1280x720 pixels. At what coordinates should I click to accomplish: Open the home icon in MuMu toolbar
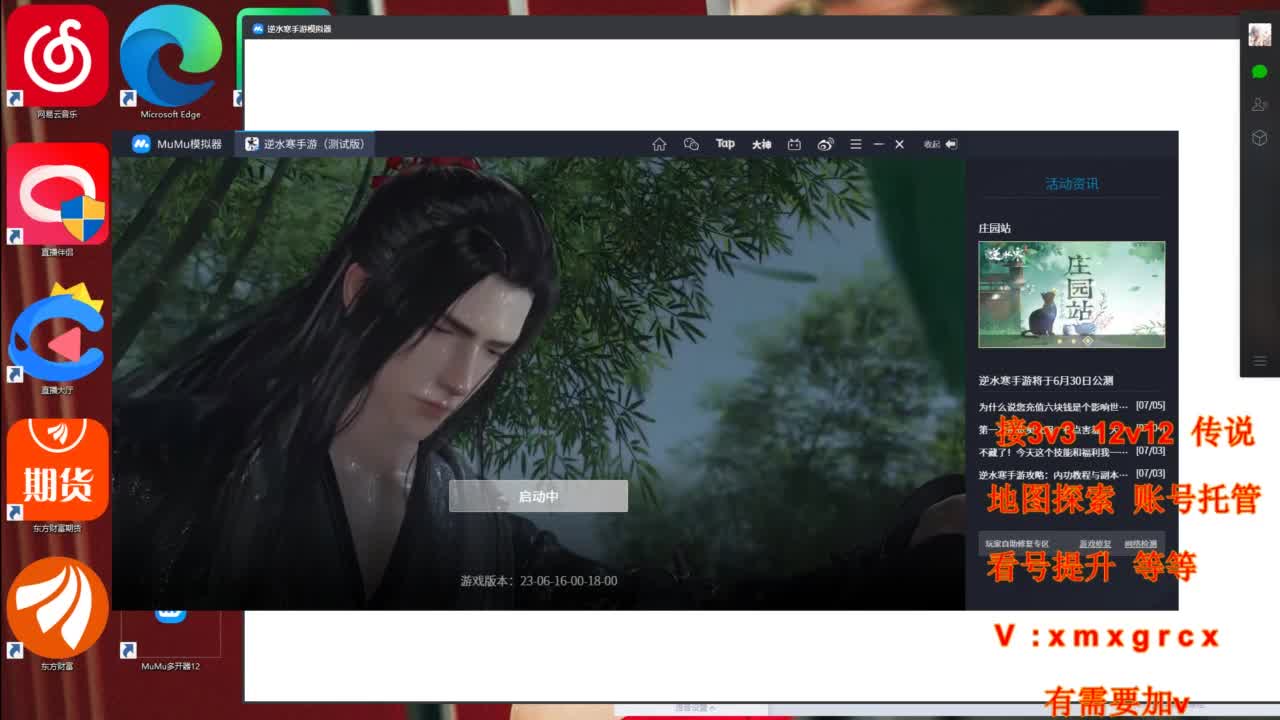pyautogui.click(x=659, y=144)
